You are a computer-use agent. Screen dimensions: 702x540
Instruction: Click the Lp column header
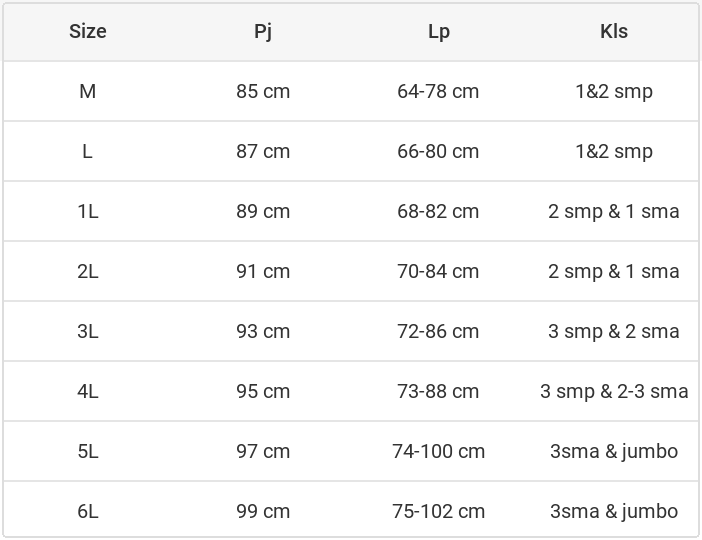(438, 31)
